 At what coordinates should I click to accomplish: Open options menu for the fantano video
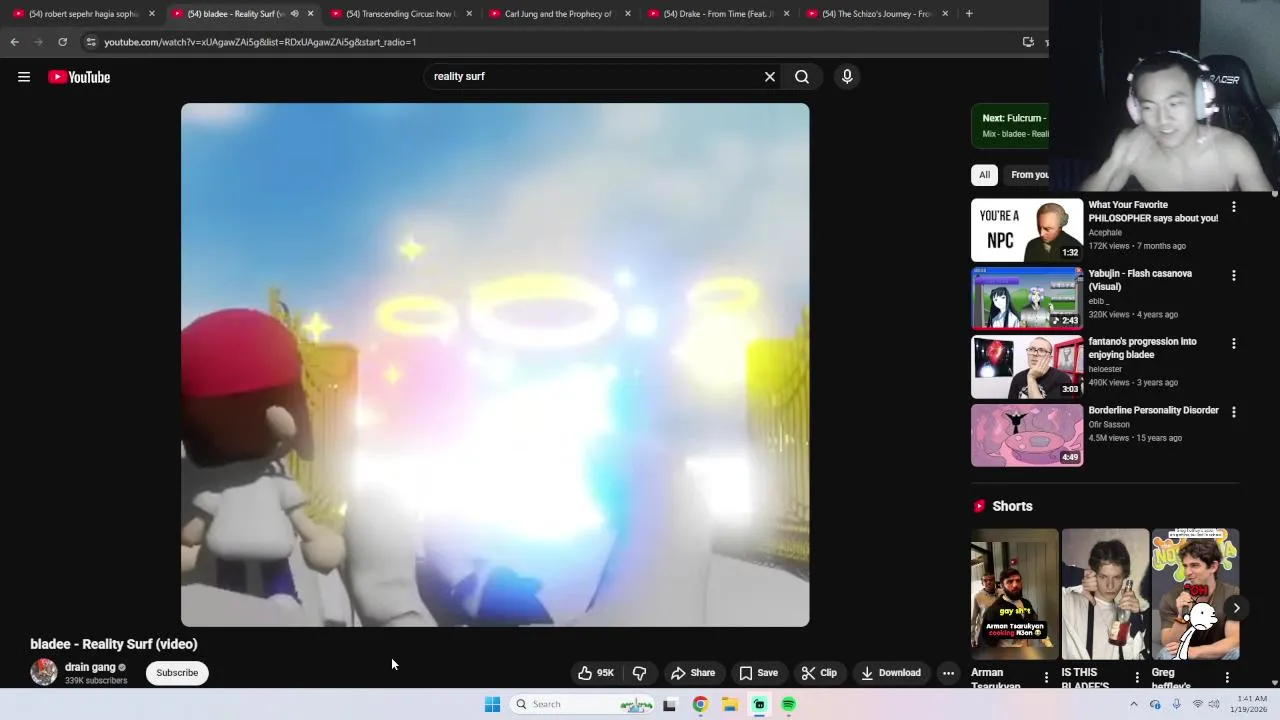click(1233, 343)
